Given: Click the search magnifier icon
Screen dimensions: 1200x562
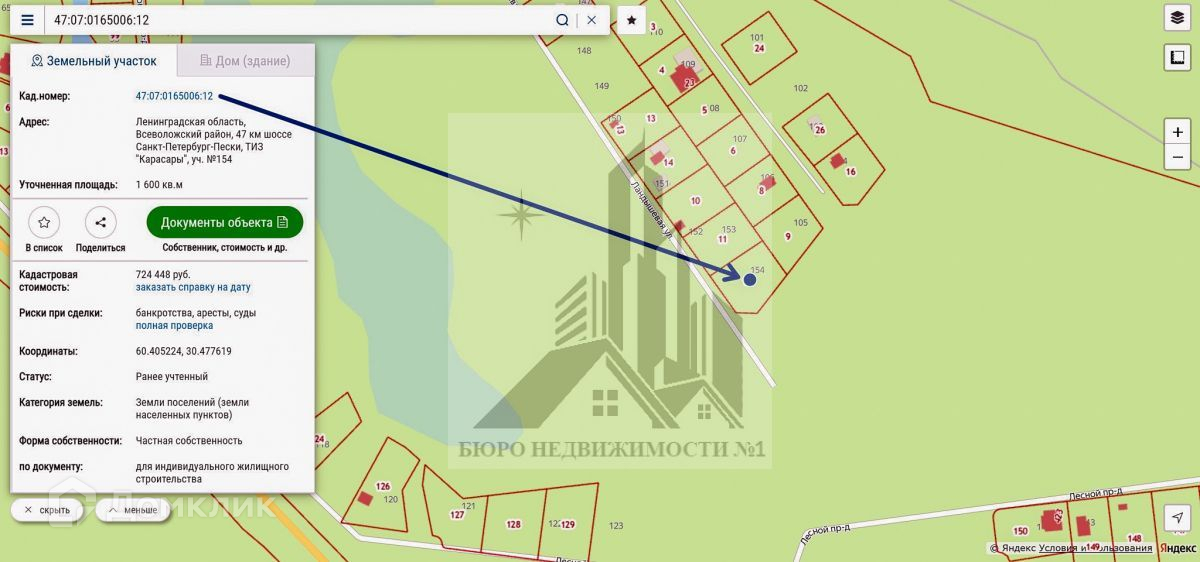Looking at the screenshot, I should (563, 20).
